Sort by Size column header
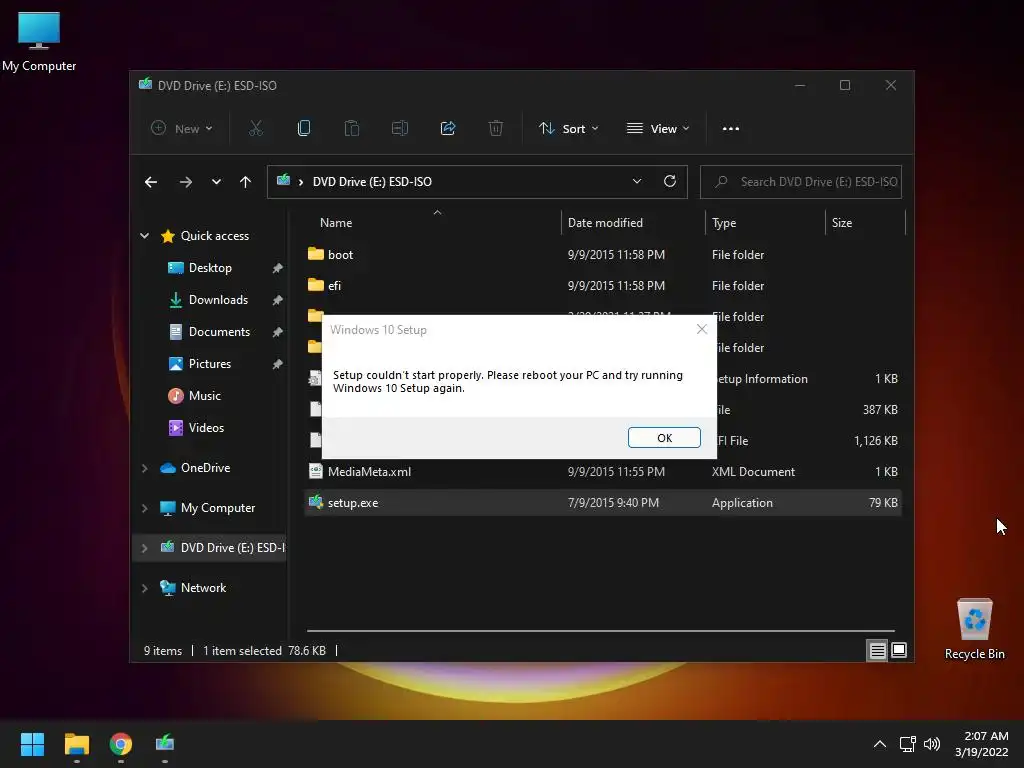Screen dimensions: 1024x768 click(x=842, y=223)
